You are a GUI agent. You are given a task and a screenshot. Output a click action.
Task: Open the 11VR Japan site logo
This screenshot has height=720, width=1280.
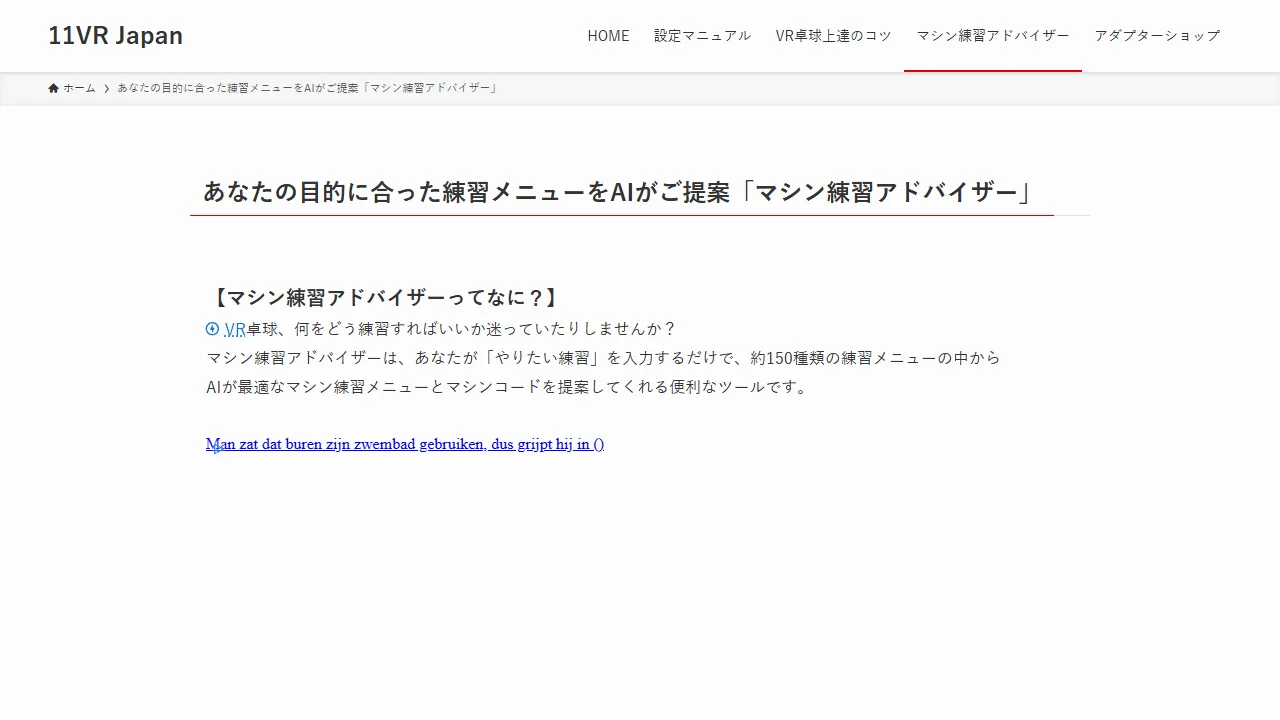click(116, 36)
